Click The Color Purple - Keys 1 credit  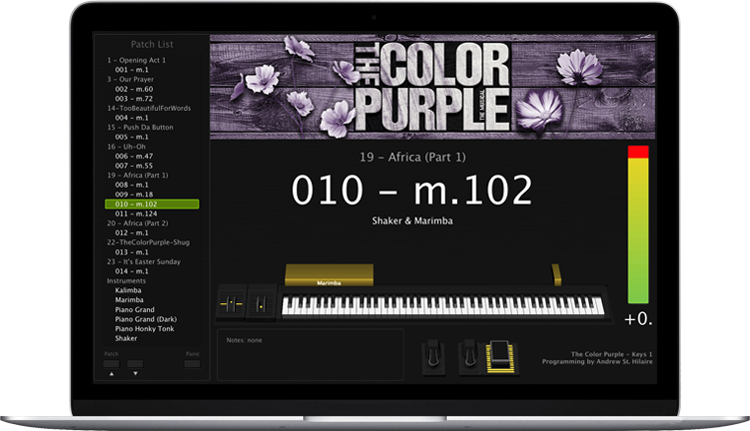[611, 354]
